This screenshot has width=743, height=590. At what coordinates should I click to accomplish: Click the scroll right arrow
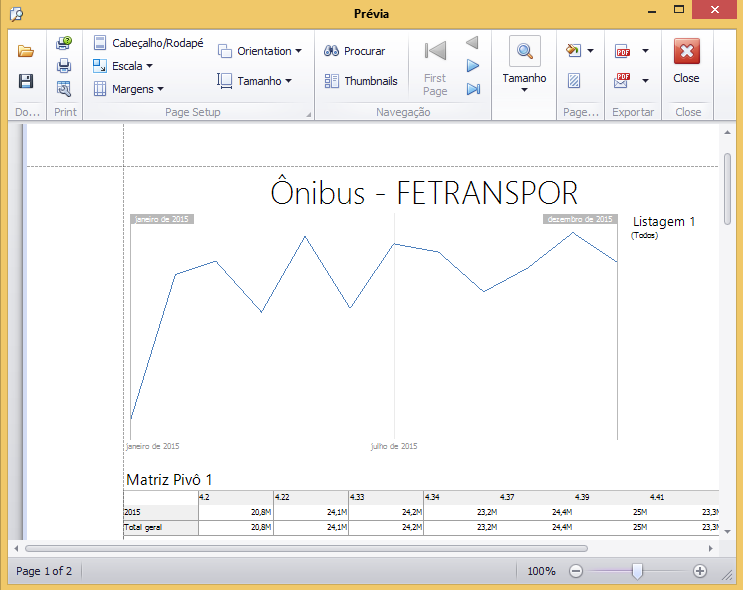711,548
